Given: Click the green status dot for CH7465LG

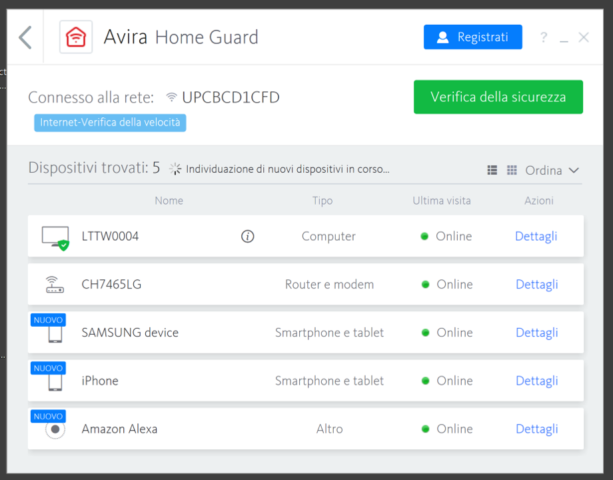Looking at the screenshot, I should pos(425,284).
